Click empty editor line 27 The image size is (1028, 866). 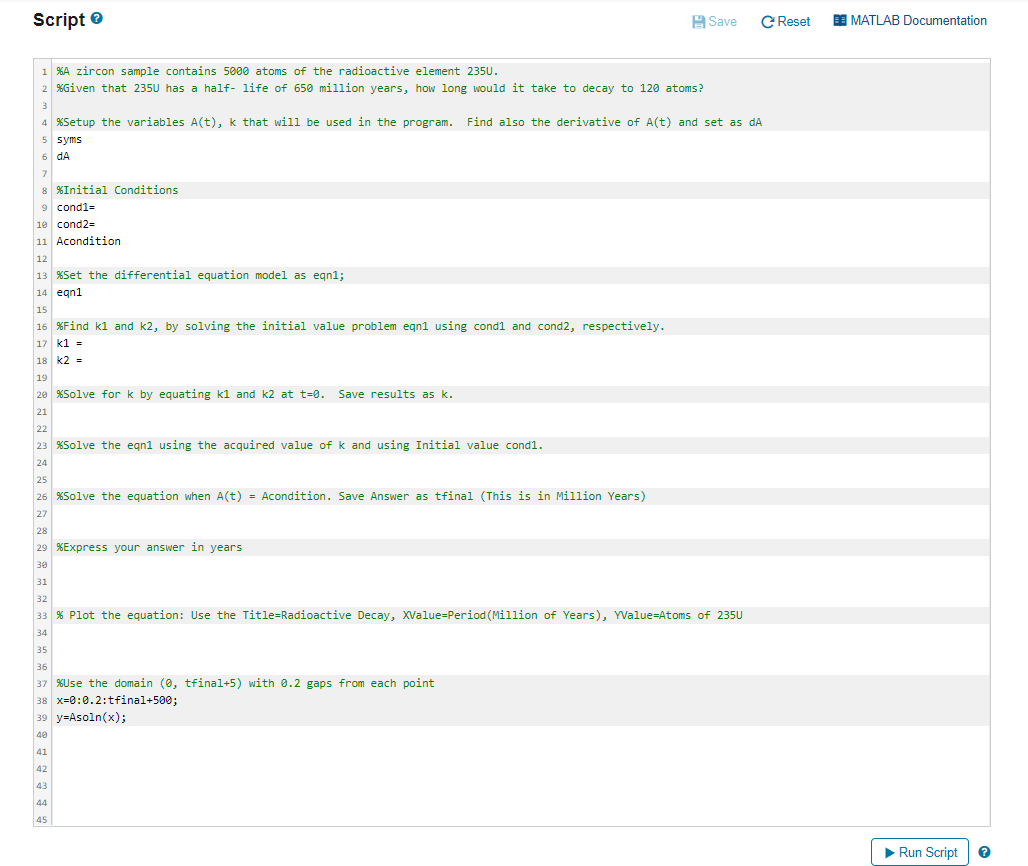click(521, 514)
